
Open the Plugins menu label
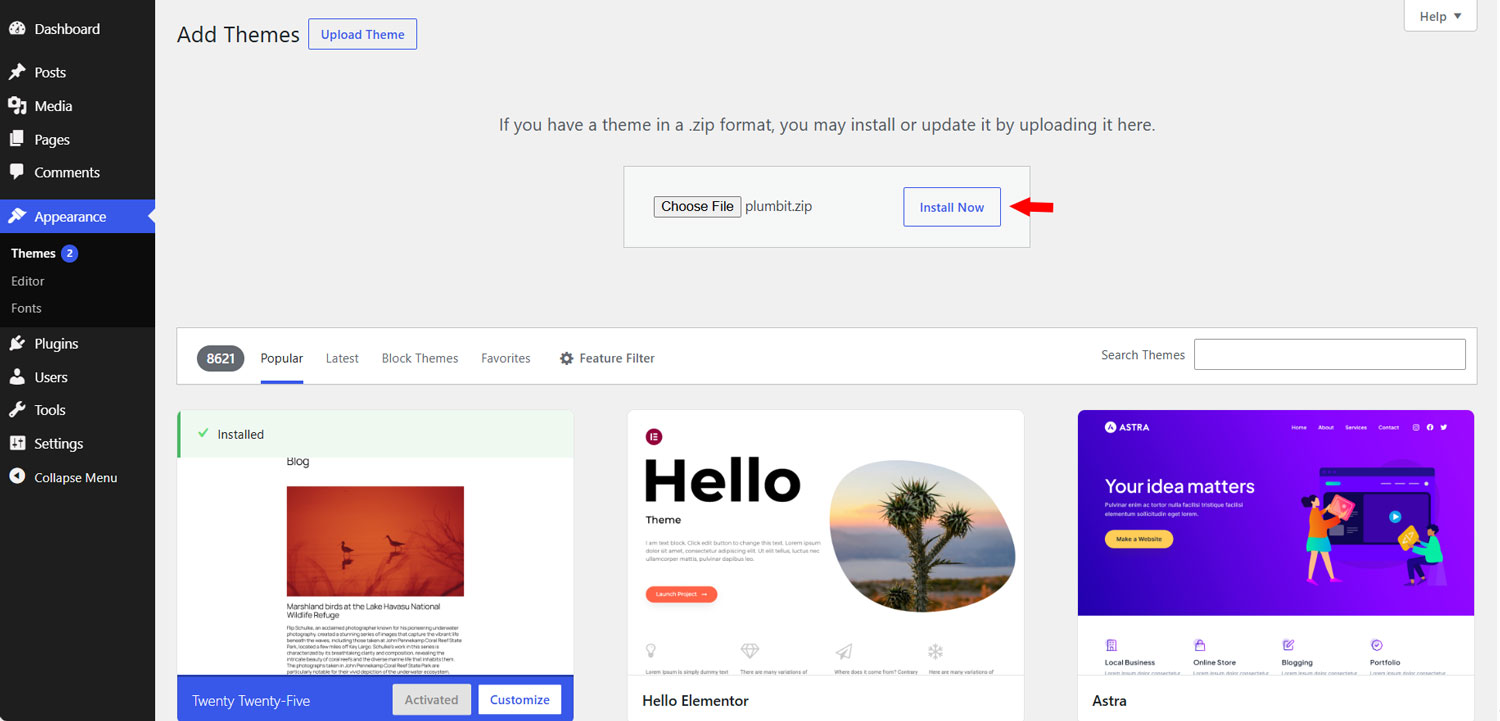click(56, 343)
